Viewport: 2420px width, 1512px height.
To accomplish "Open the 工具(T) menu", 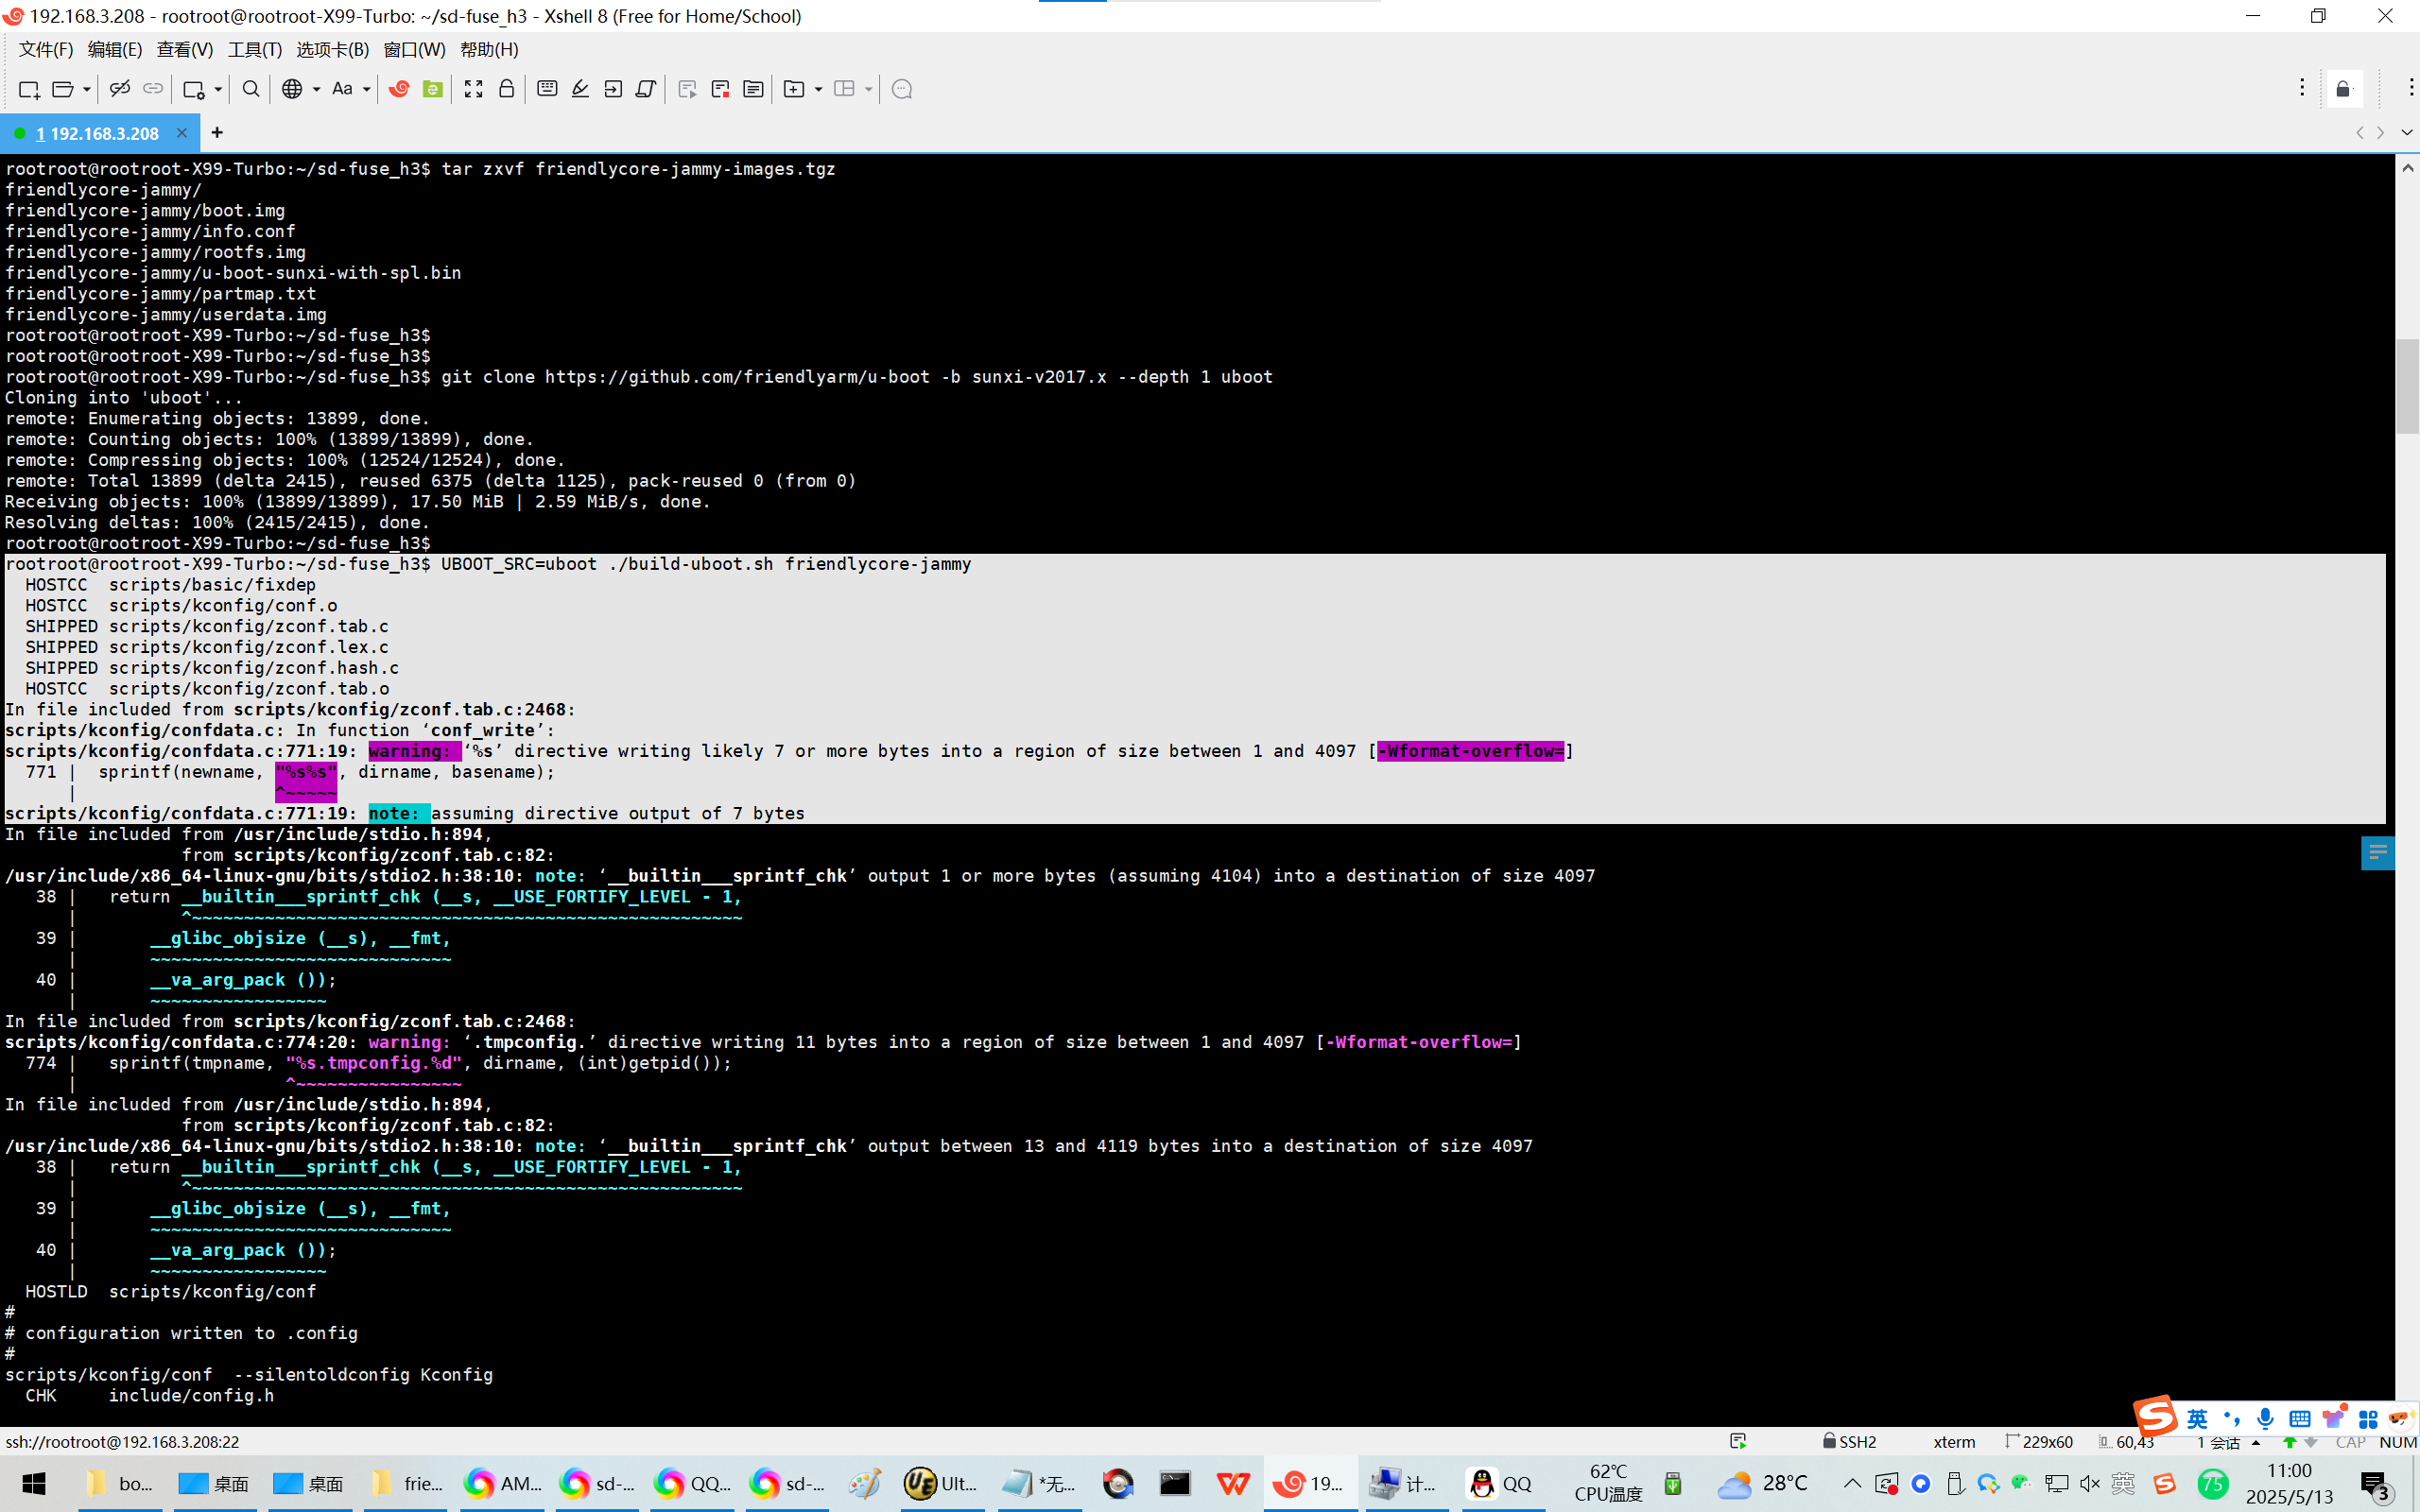I will click(x=254, y=49).
